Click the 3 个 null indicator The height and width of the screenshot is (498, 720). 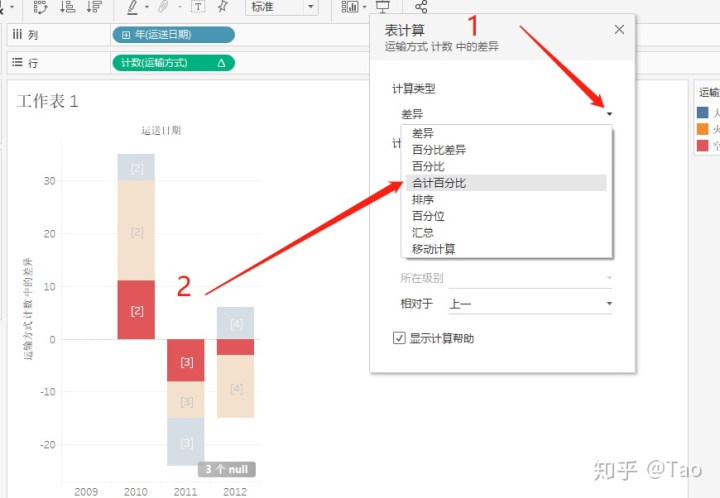(227, 470)
